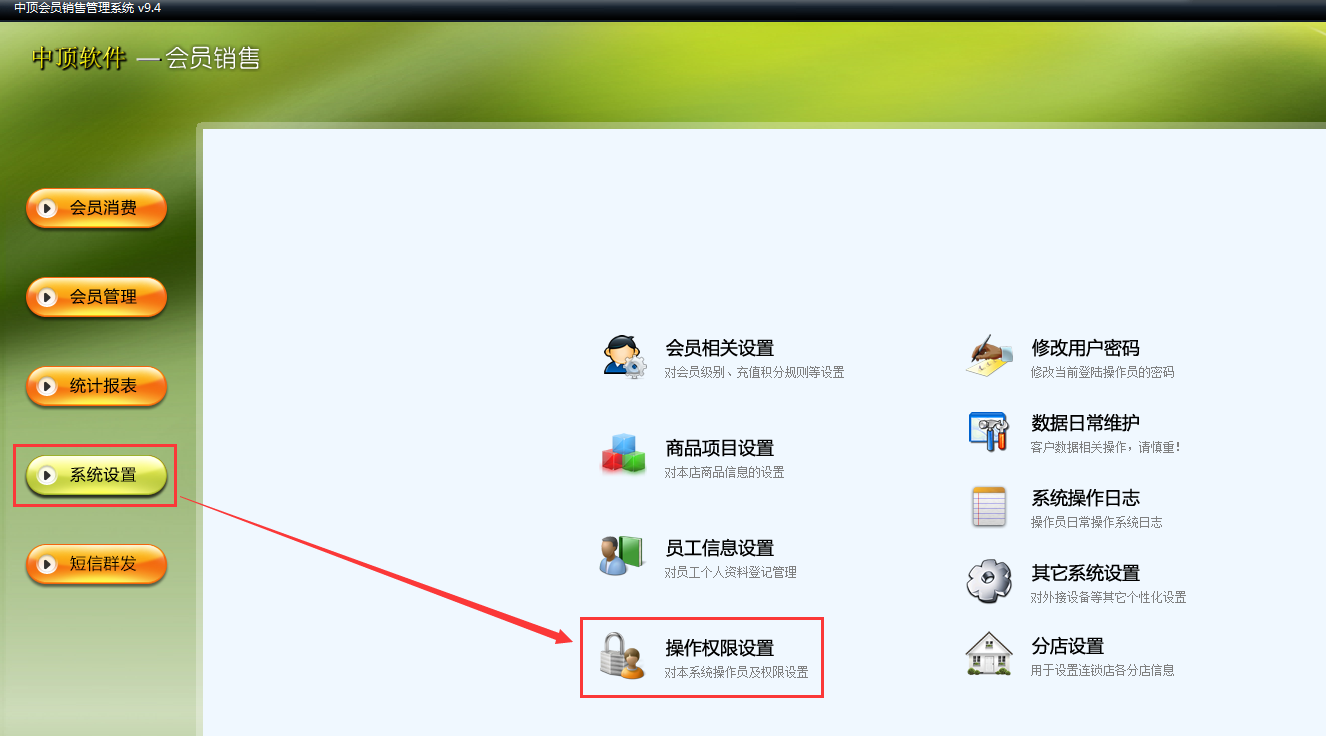Switch to the 会员消费 section
The image size is (1326, 736).
(96, 209)
